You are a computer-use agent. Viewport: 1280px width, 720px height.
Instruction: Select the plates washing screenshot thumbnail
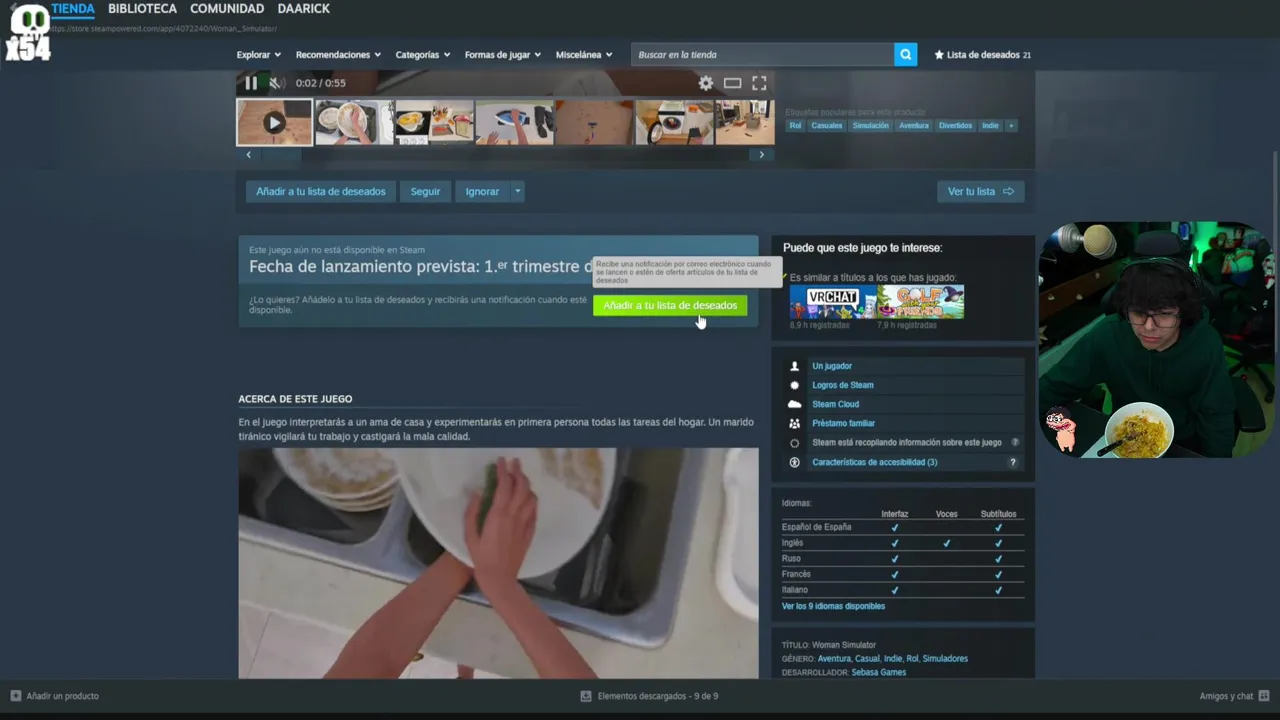pos(354,122)
